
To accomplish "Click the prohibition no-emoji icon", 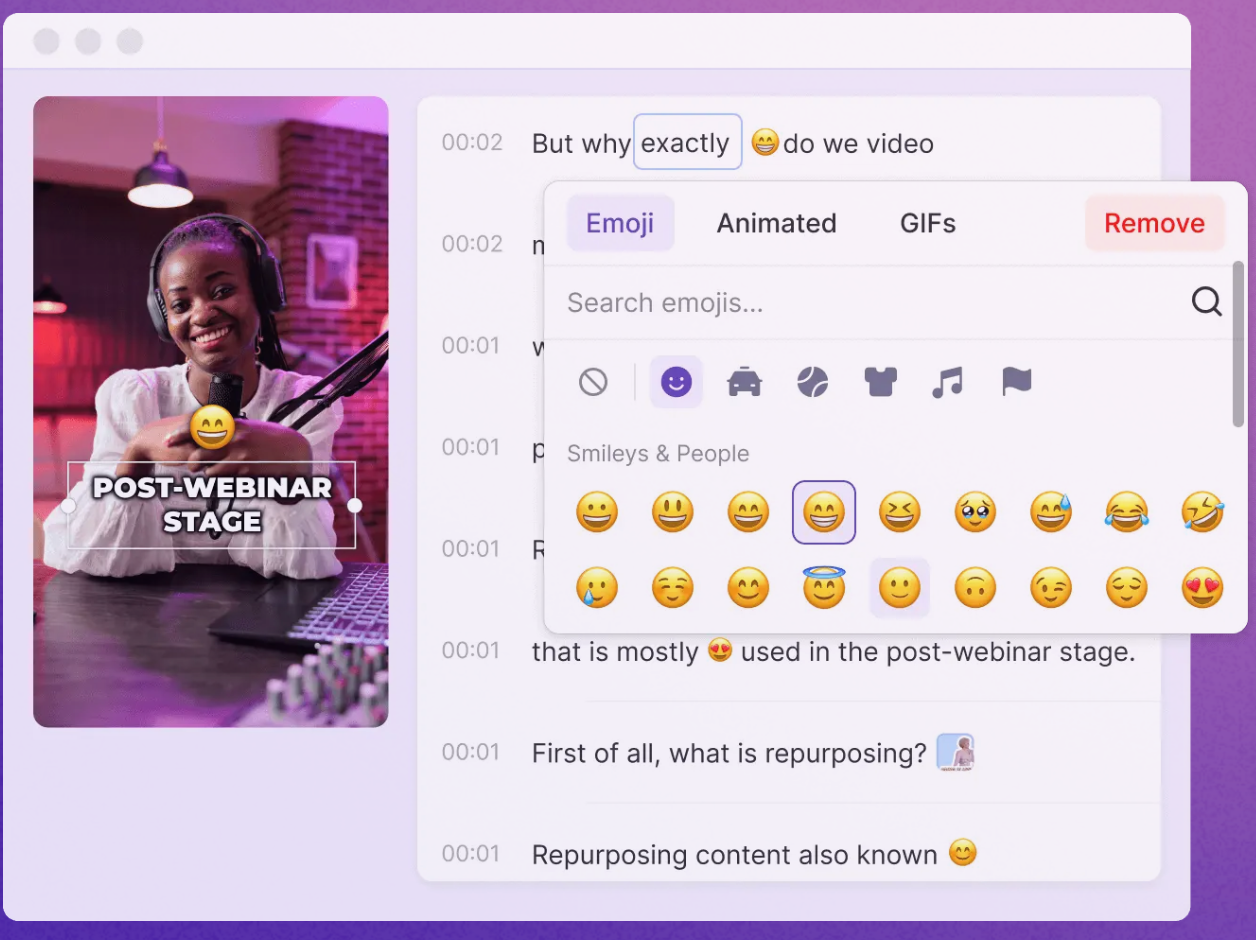I will [x=592, y=381].
